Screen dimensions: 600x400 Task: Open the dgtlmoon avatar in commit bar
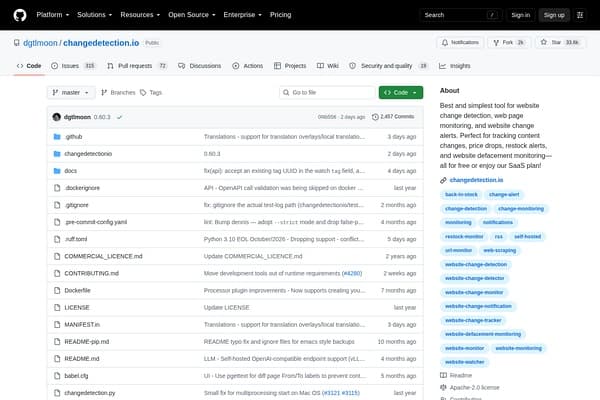point(57,117)
